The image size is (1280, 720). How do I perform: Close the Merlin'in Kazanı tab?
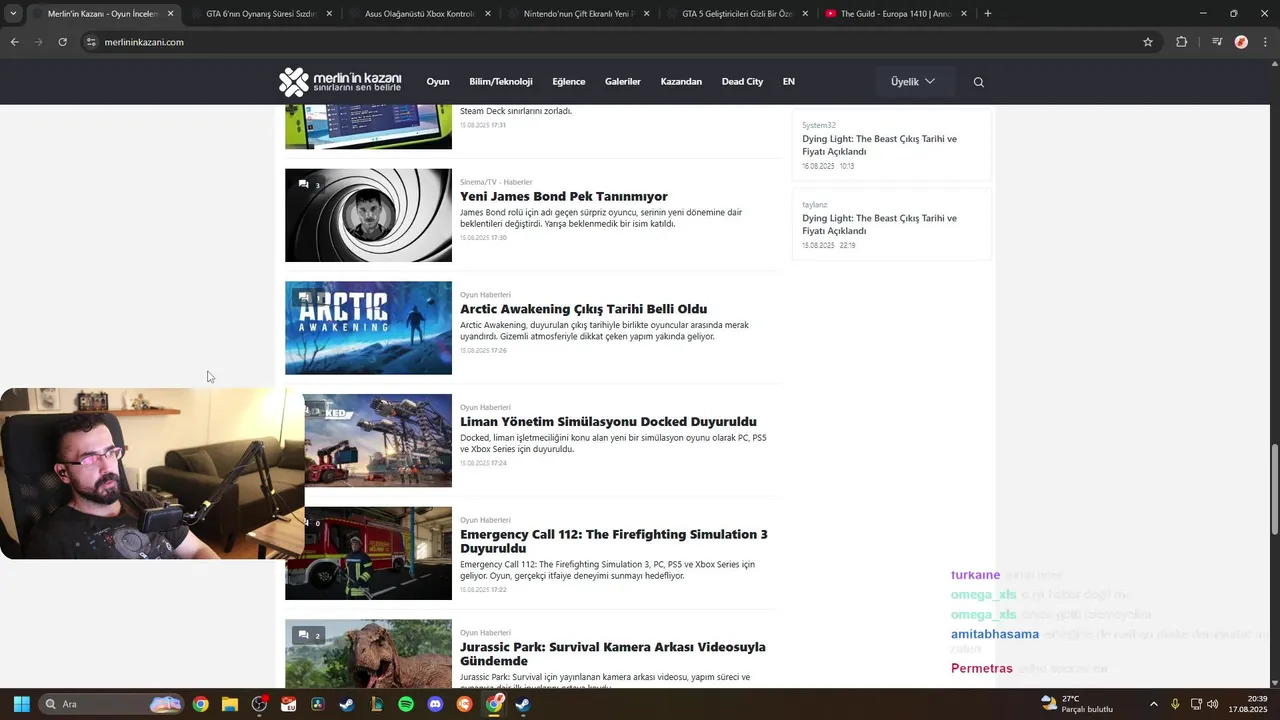(170, 14)
